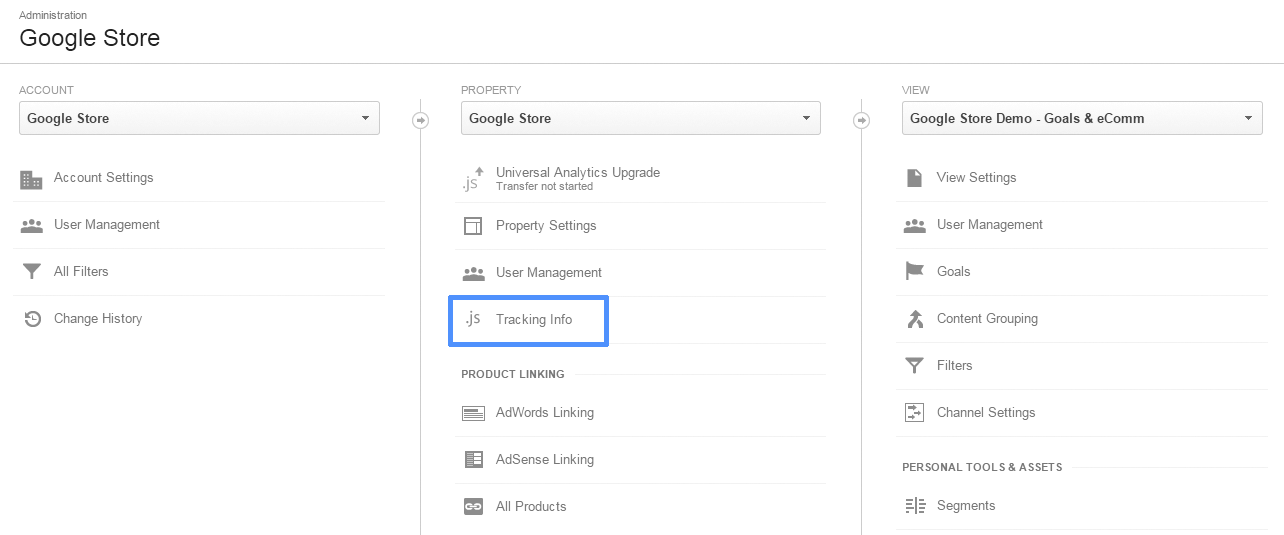Click the Content Grouping icon
This screenshot has height=535, width=1284.
[x=914, y=319]
